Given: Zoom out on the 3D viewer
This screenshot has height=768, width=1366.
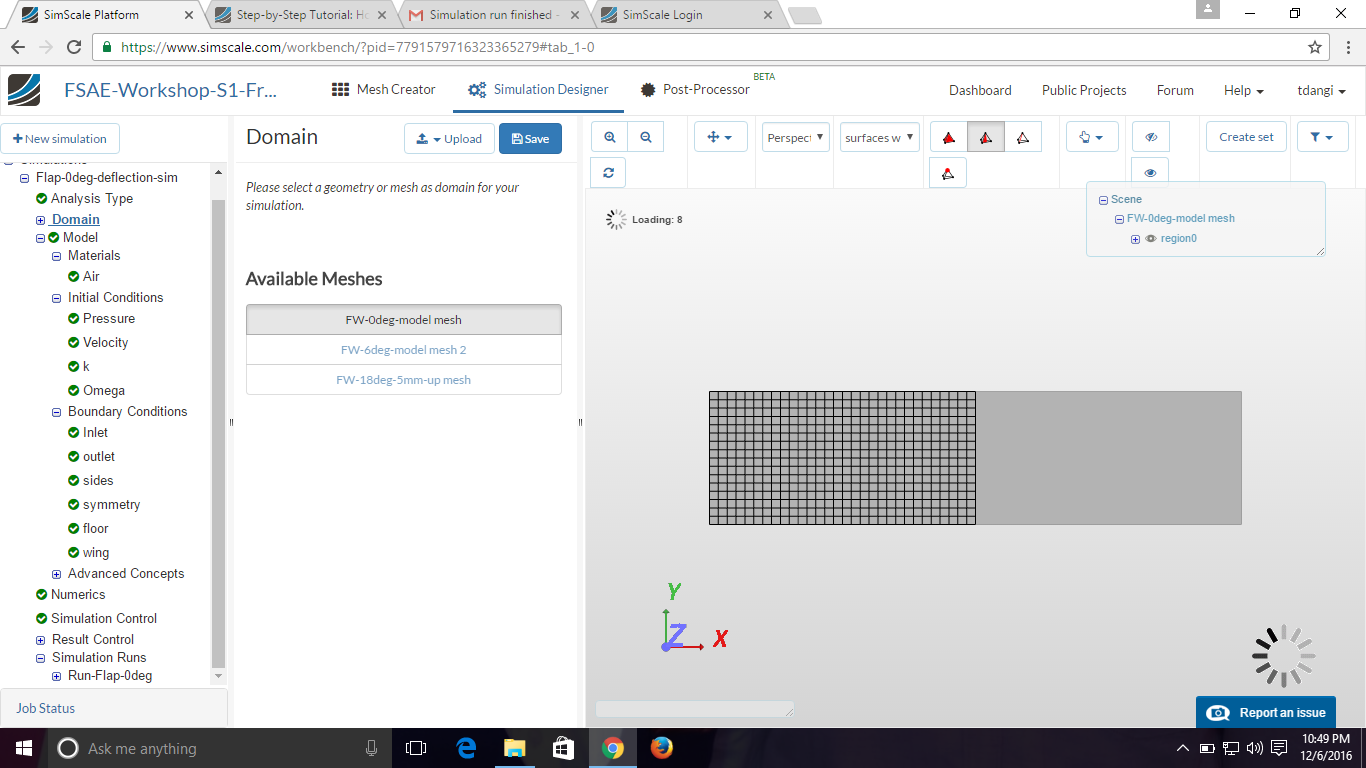Looking at the screenshot, I should pyautogui.click(x=646, y=137).
